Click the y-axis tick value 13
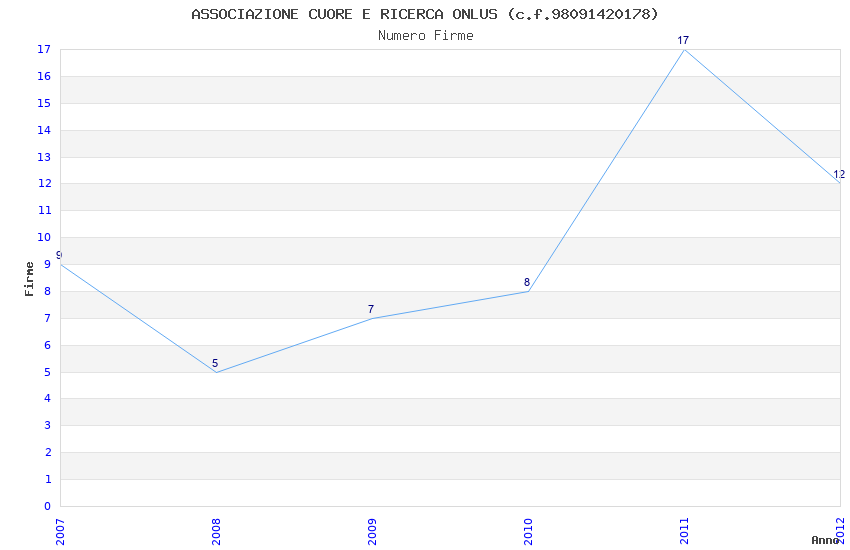This screenshot has height=550, width=850. click(44, 157)
